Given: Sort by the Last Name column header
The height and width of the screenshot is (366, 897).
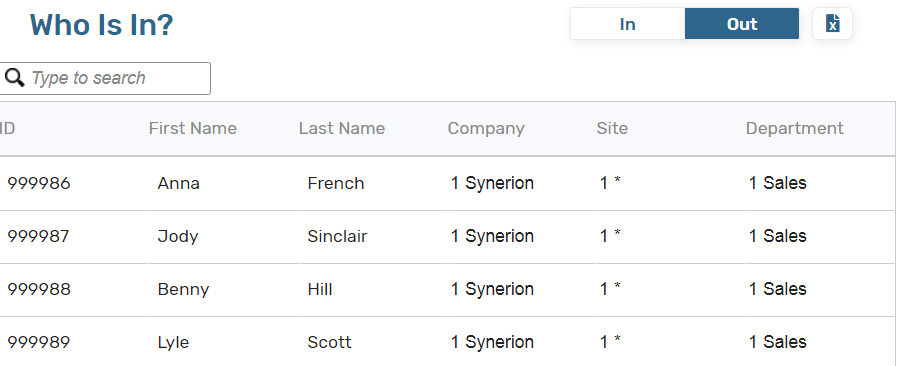Looking at the screenshot, I should coord(342,128).
